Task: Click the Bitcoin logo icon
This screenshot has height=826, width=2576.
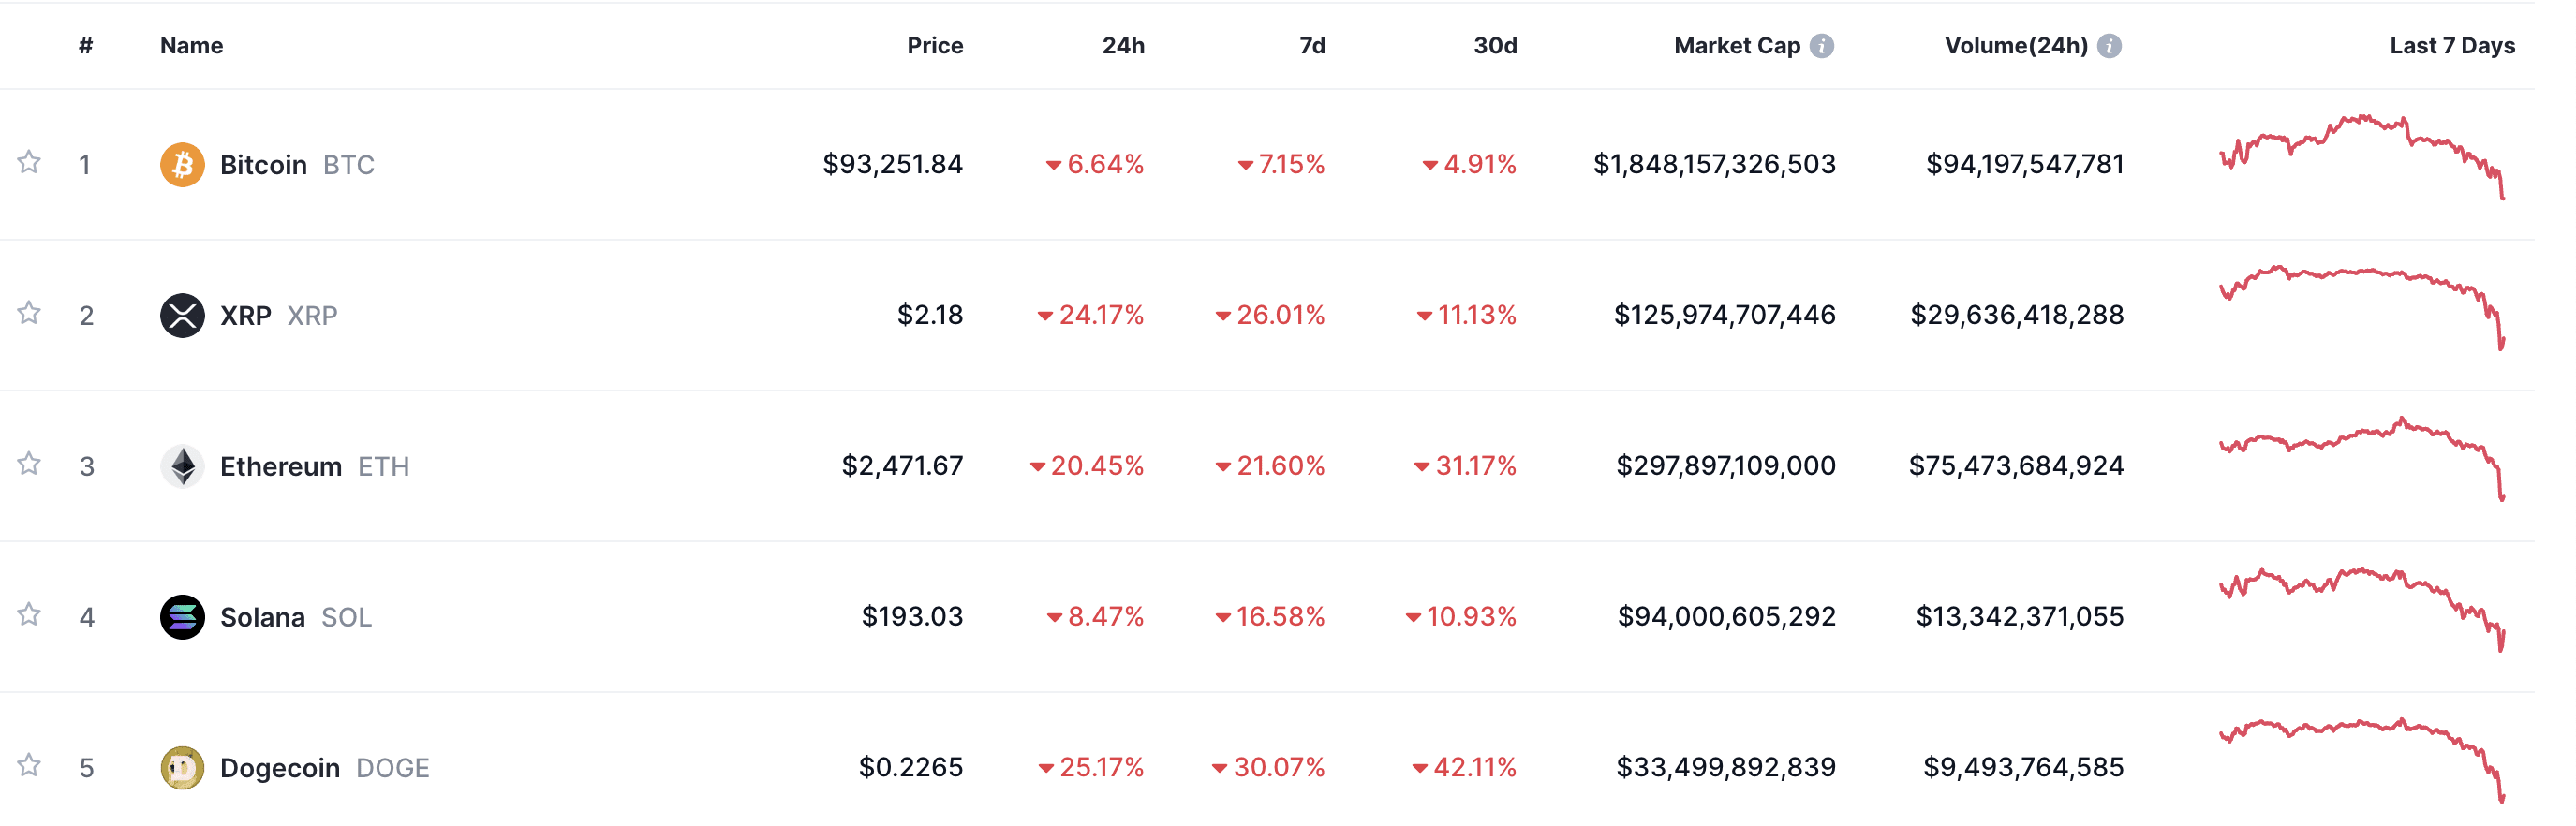Action: [x=182, y=165]
